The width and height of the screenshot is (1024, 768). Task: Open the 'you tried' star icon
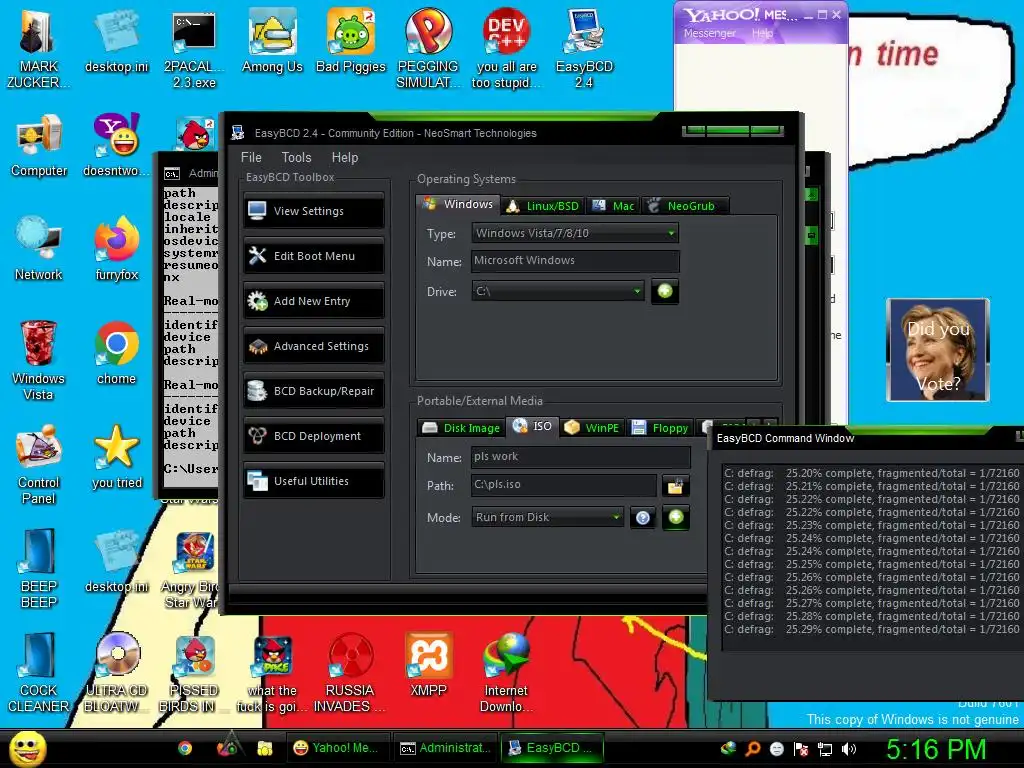[x=116, y=457]
